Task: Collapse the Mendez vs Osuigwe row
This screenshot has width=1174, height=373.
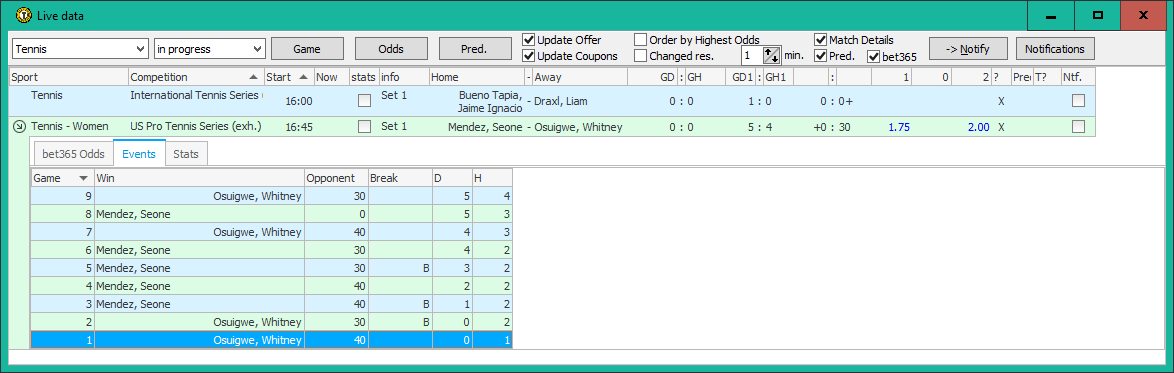Action: coord(19,127)
